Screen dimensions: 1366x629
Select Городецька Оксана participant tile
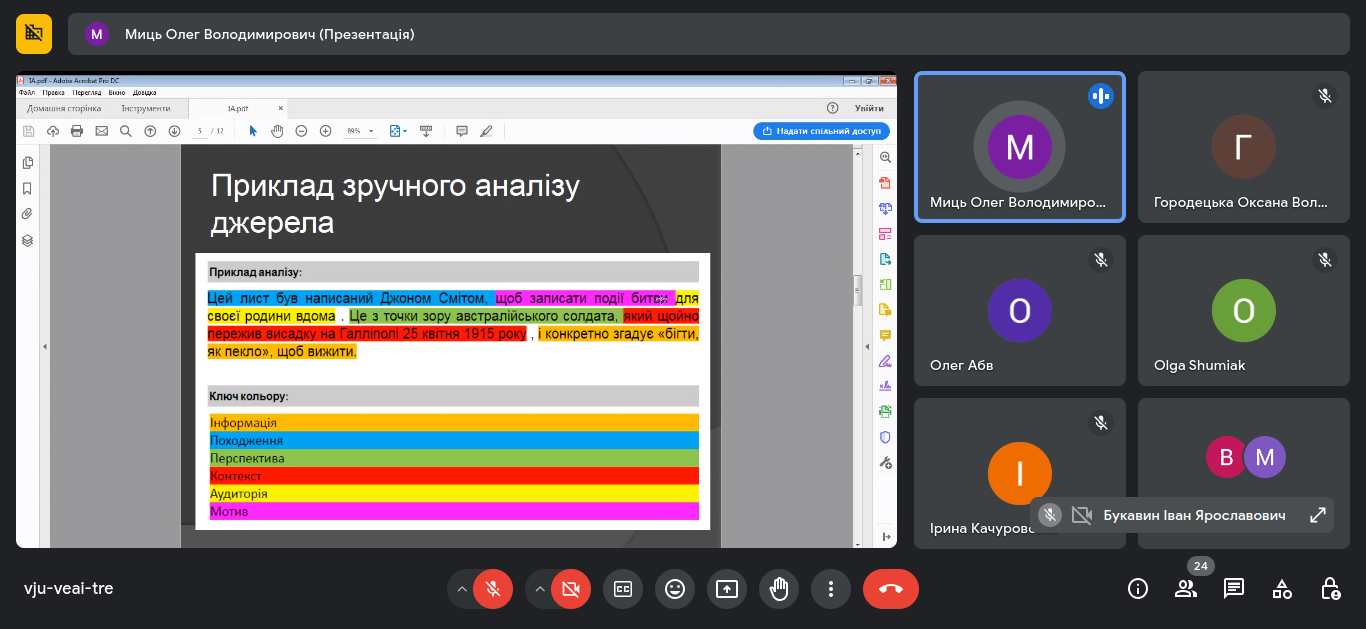point(1244,147)
